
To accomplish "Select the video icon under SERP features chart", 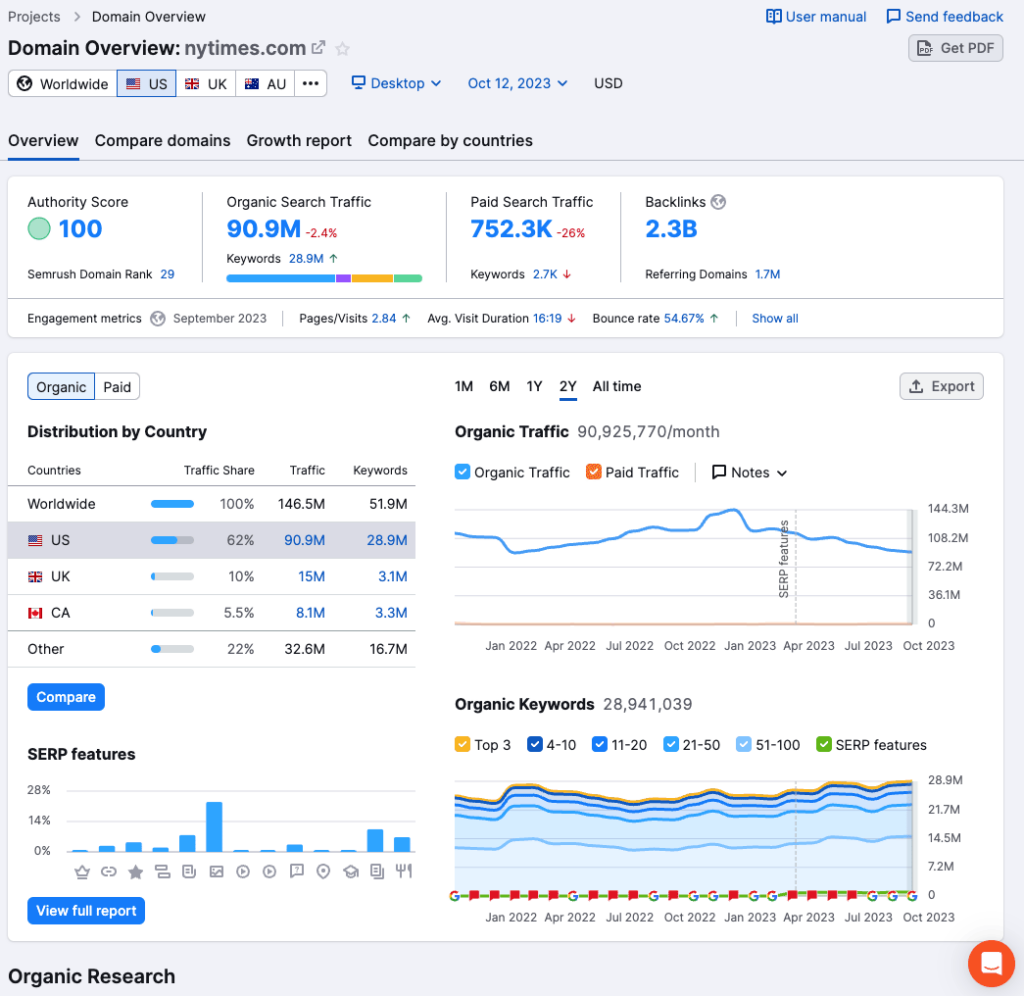I will (242, 872).
